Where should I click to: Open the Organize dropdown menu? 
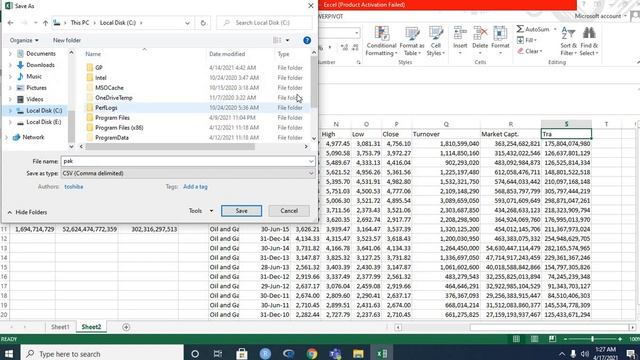pos(24,40)
